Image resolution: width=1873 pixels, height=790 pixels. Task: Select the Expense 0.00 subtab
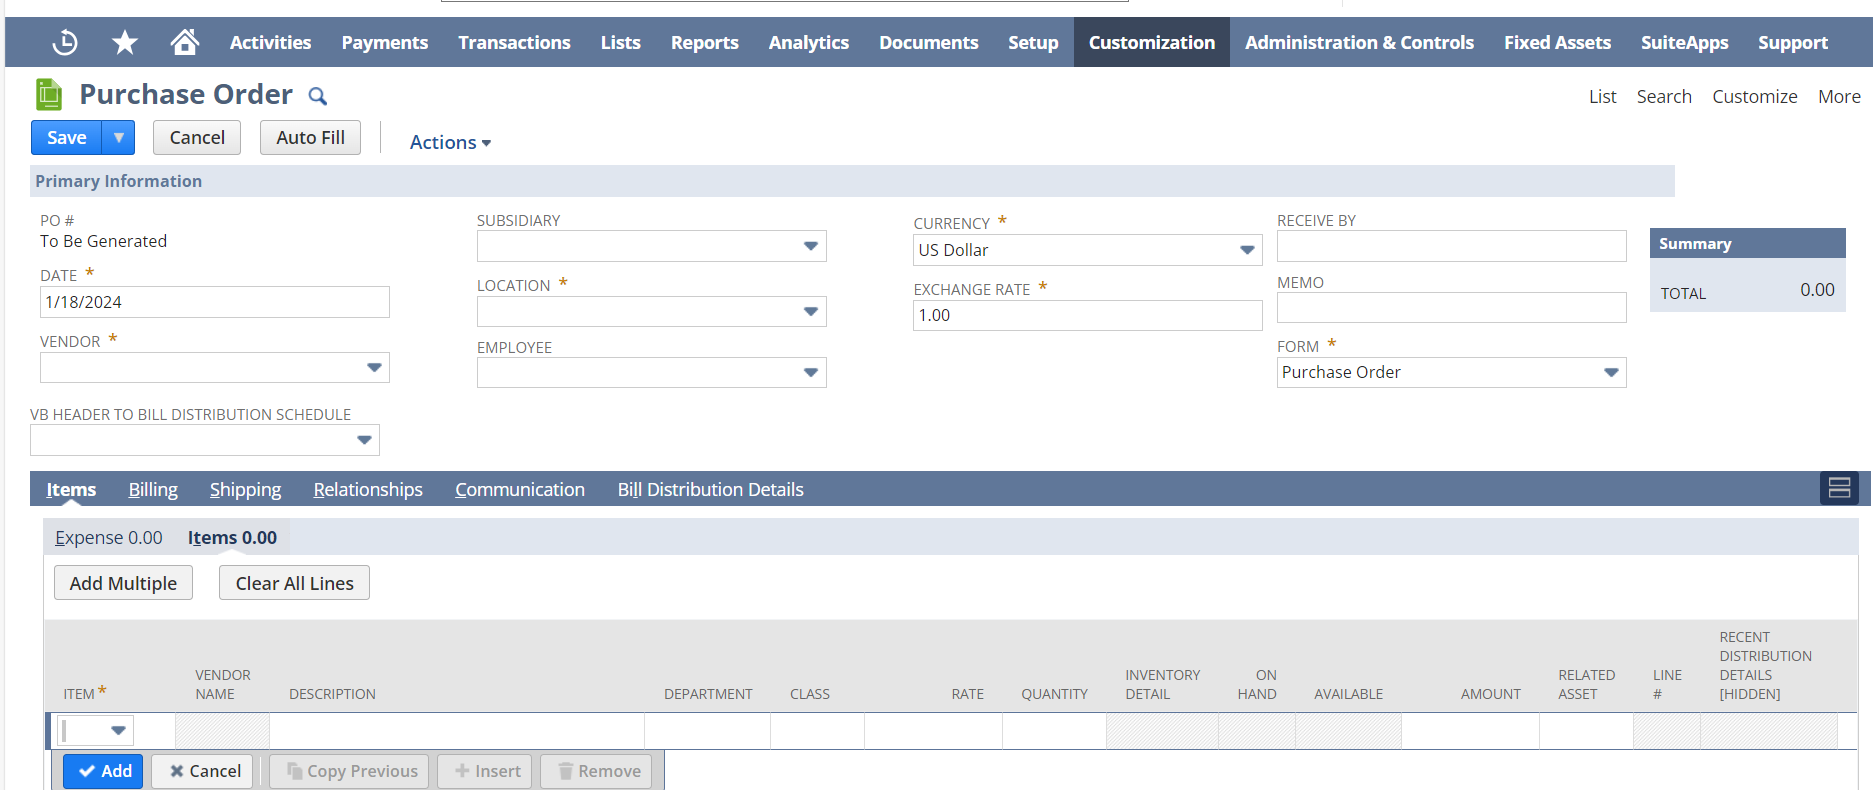(108, 537)
